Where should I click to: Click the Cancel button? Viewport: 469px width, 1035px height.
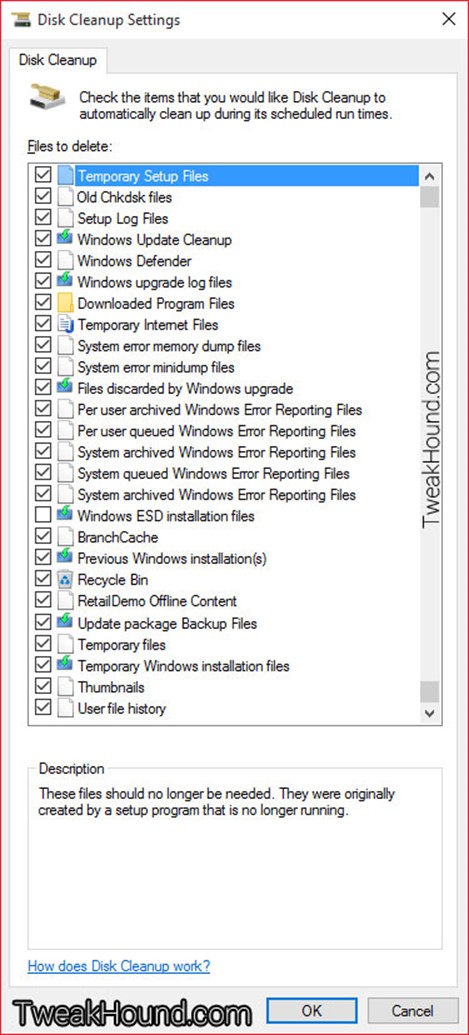click(412, 1011)
